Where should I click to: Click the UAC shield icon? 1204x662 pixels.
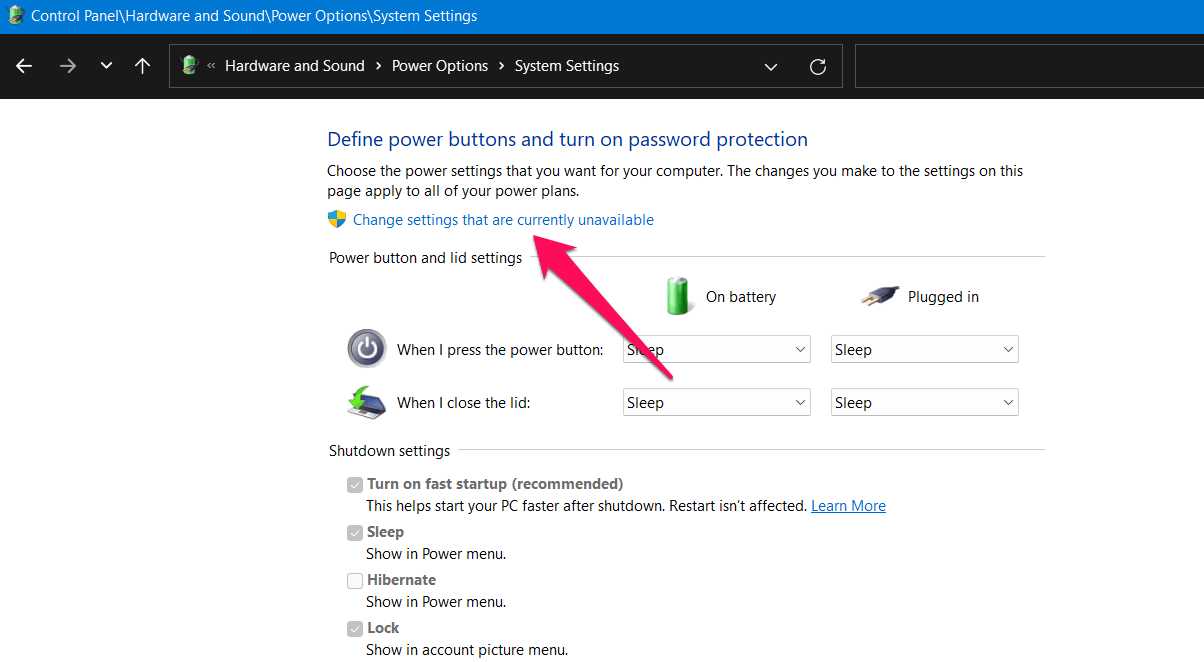pyautogui.click(x=337, y=219)
